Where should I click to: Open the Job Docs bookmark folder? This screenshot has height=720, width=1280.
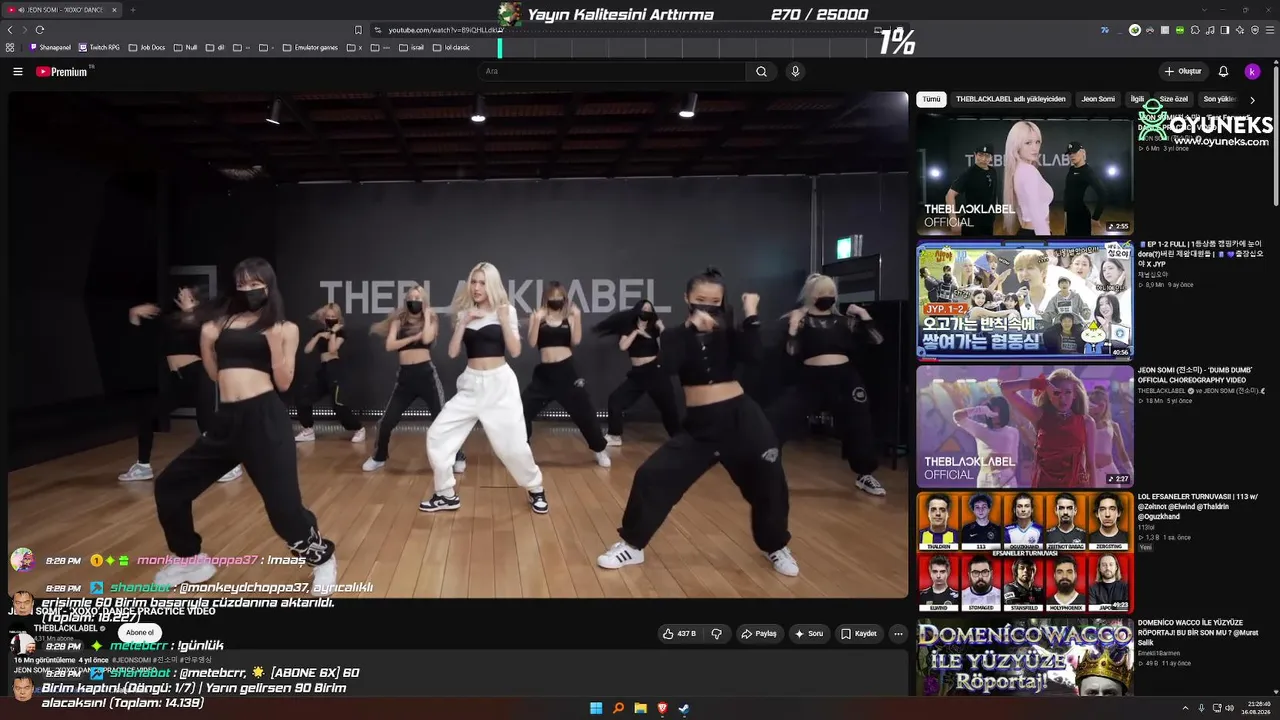click(147, 47)
